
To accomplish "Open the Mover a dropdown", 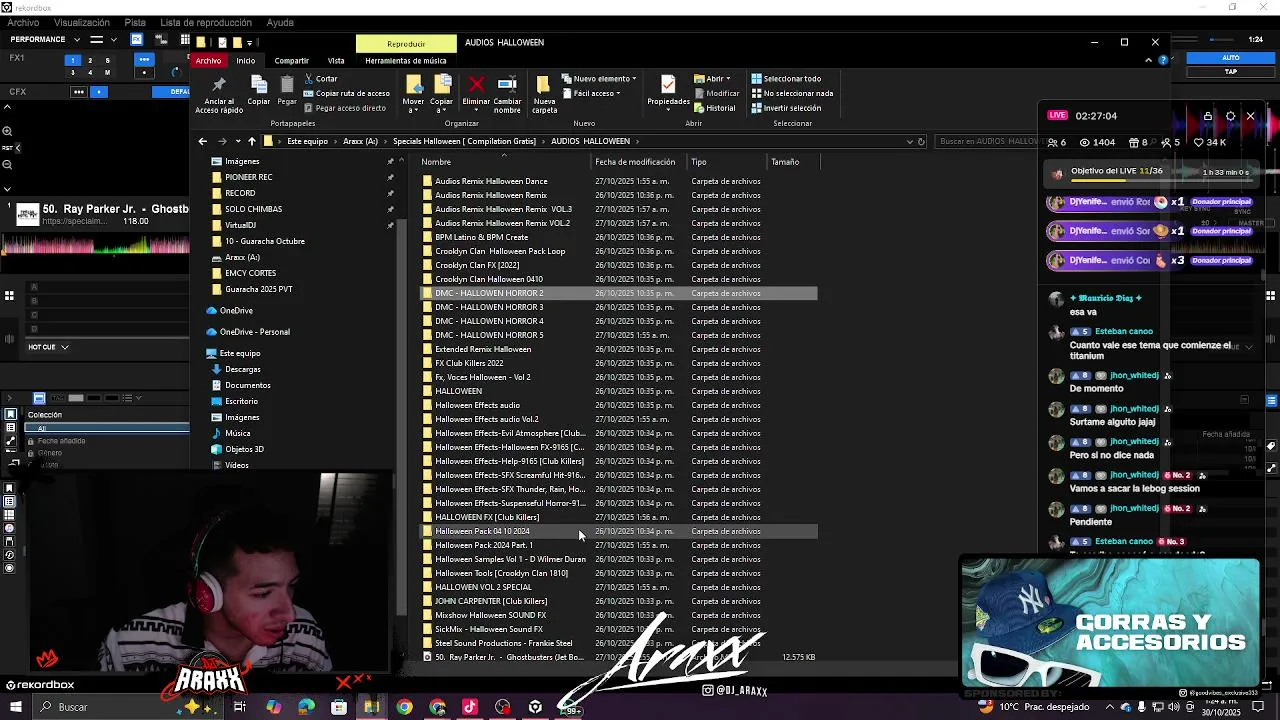I will 413,95.
